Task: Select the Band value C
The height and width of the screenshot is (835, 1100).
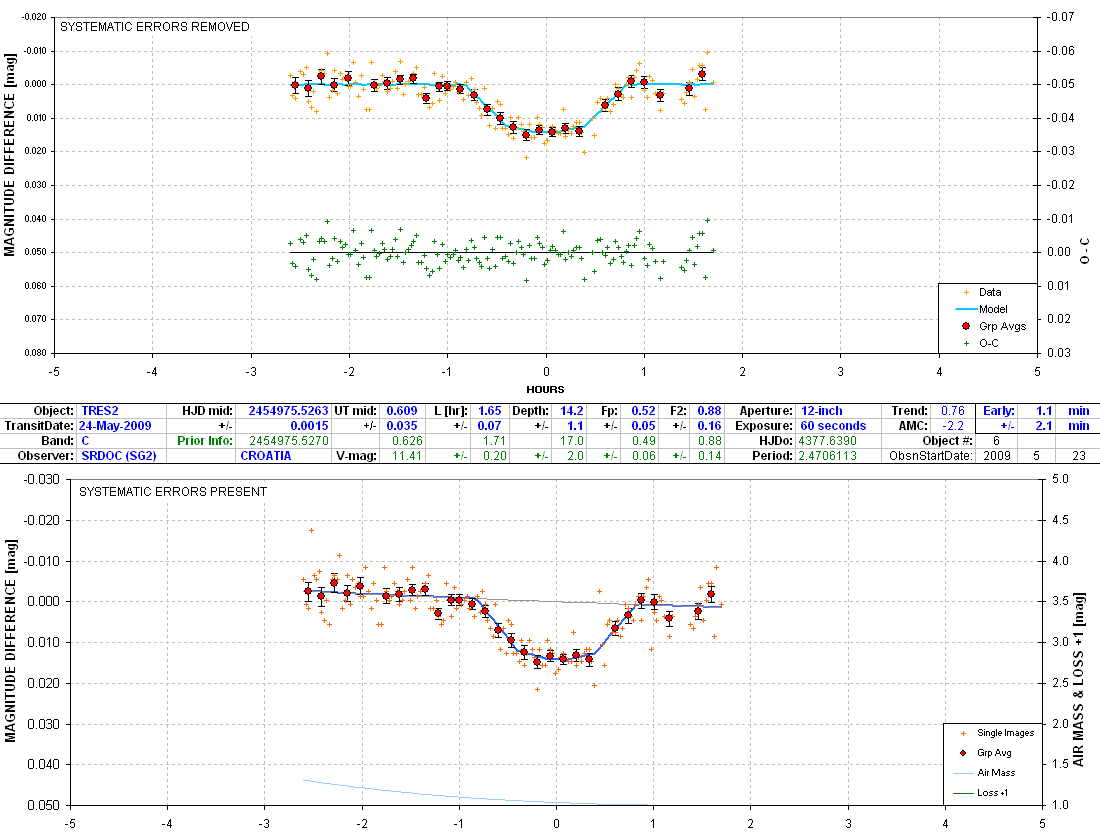Action: coord(85,441)
